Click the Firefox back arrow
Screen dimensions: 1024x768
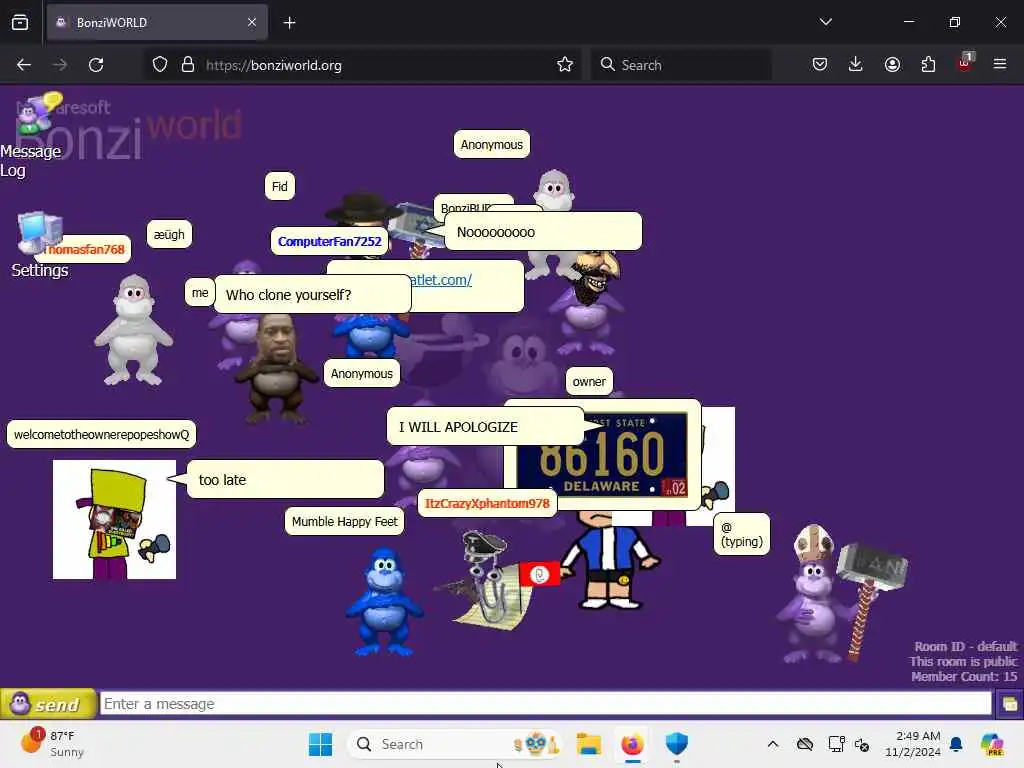click(x=24, y=65)
